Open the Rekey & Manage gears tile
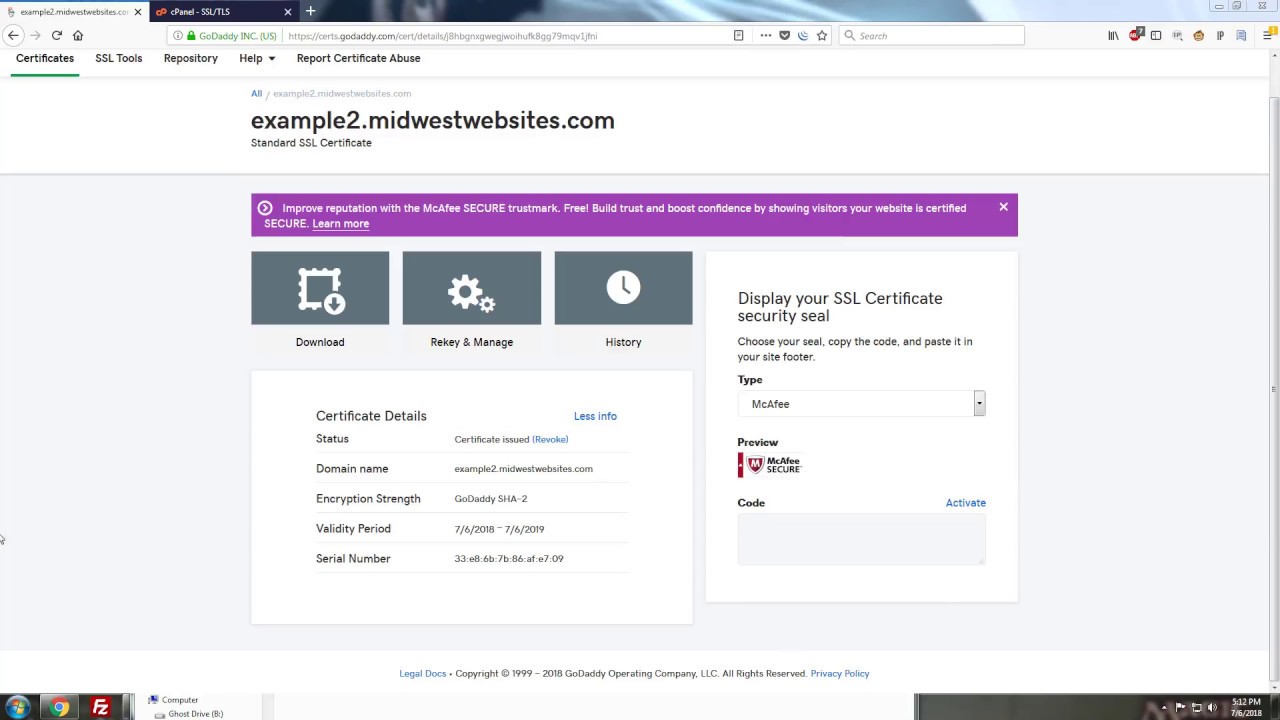This screenshot has width=1280, height=720. [x=472, y=288]
